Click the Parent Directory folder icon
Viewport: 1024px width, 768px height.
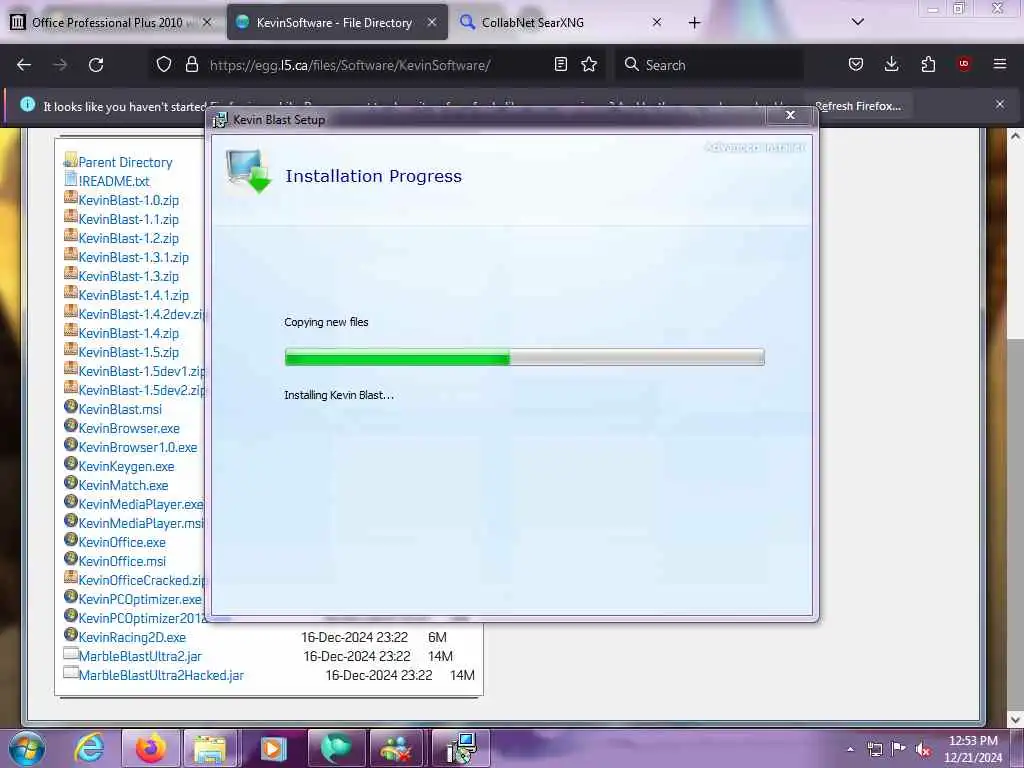pos(71,160)
